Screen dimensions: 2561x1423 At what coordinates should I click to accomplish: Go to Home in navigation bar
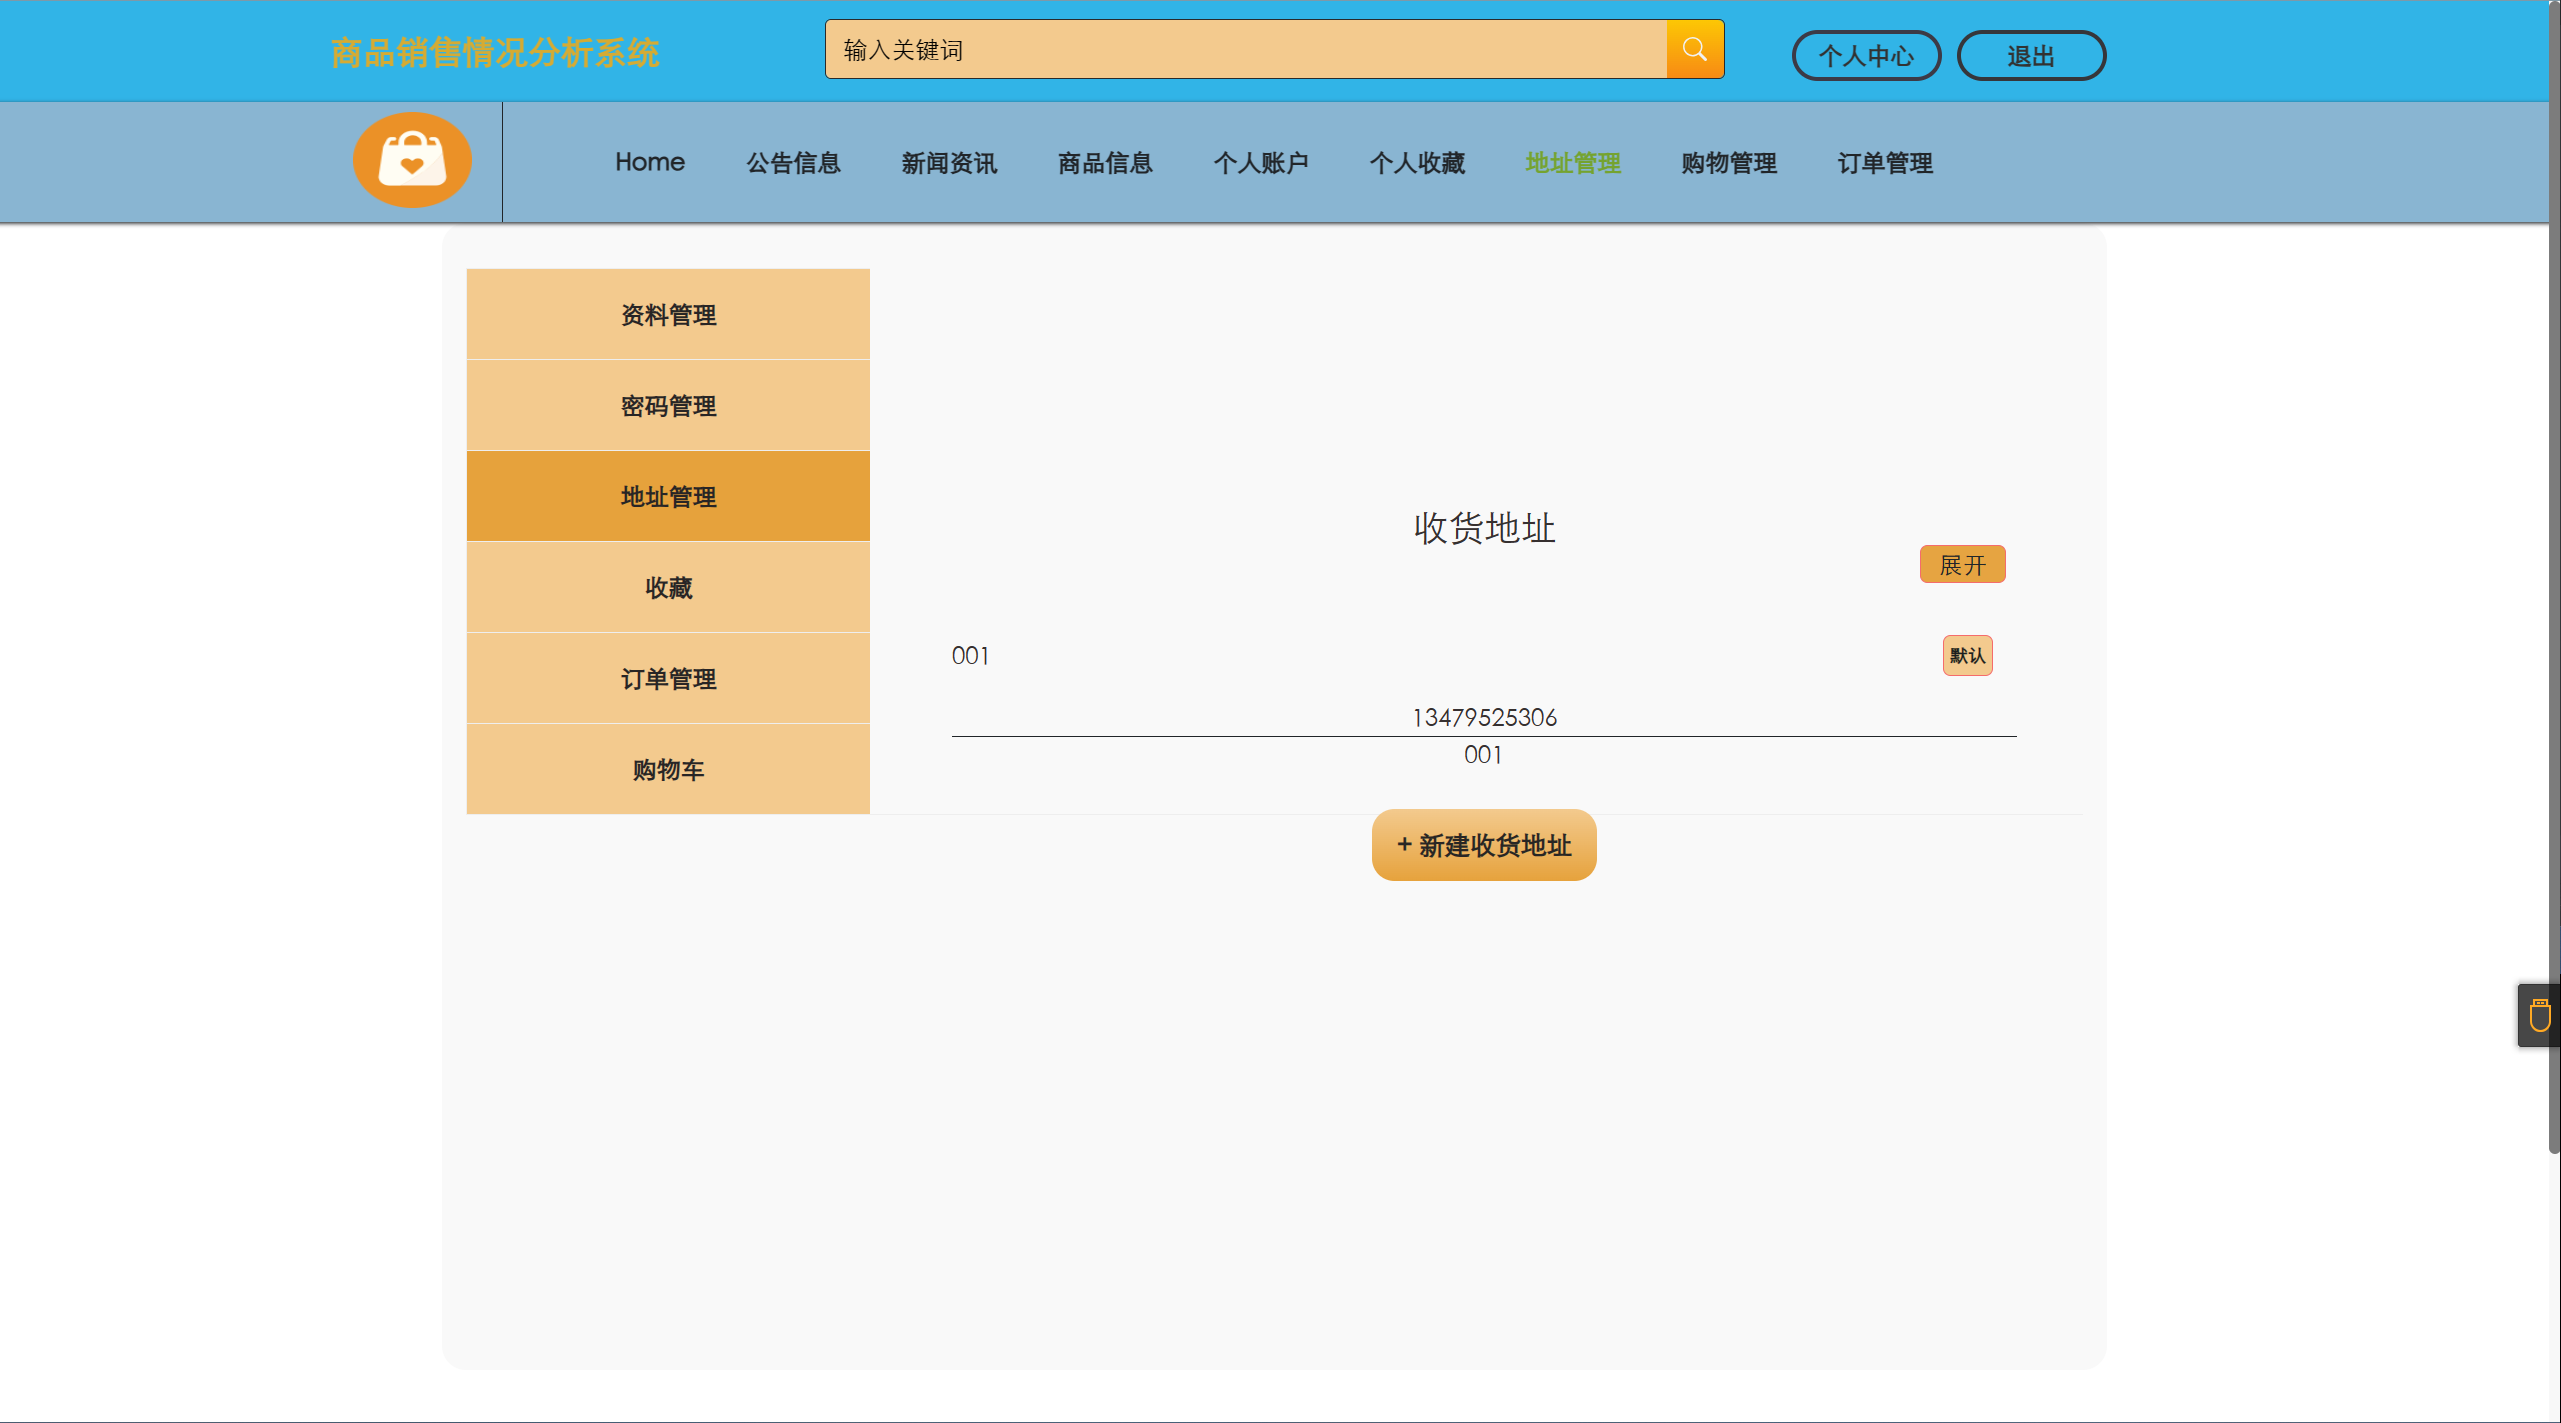pyautogui.click(x=650, y=162)
